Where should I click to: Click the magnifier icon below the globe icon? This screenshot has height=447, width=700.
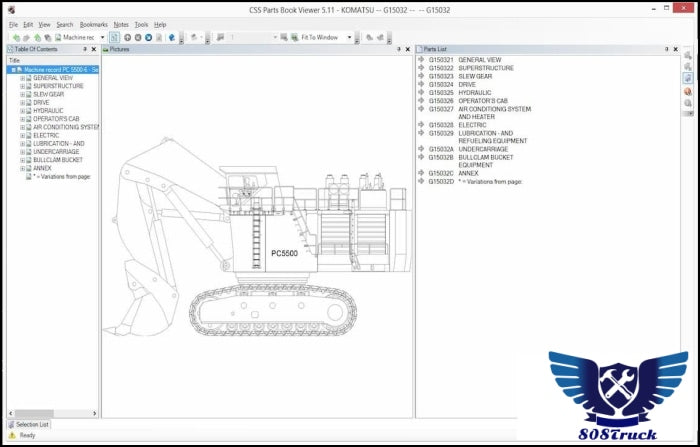pyautogui.click(x=688, y=104)
